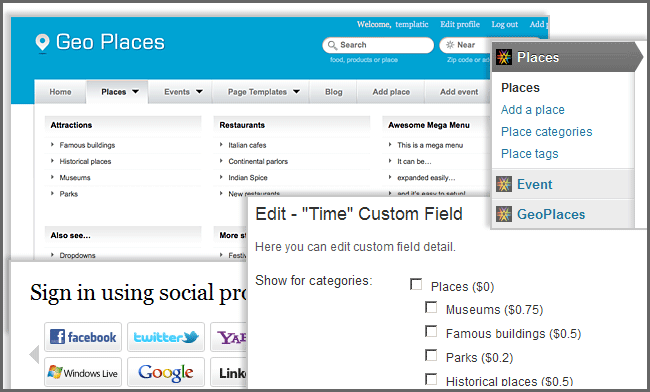The height and width of the screenshot is (392, 650).
Task: Tick the Museums ($0.75) checkbox
Action: (431, 308)
